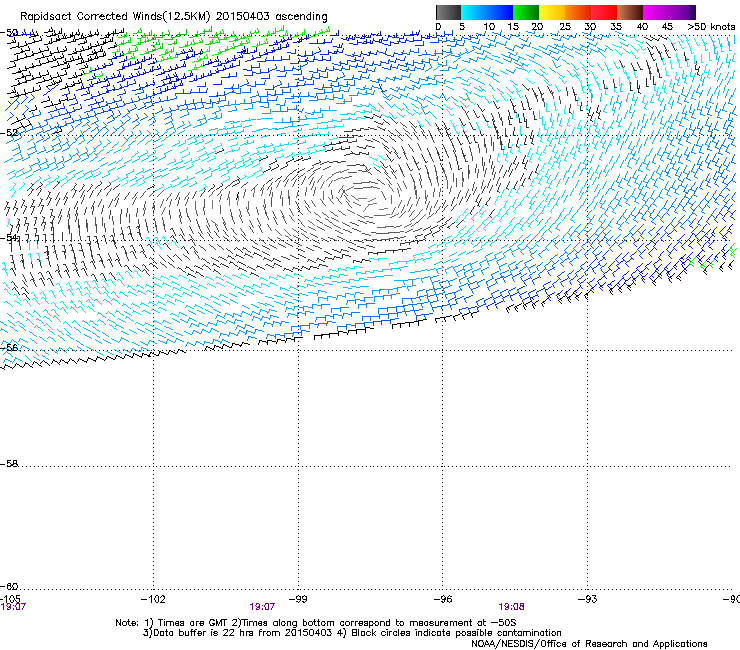
Task: Click the NOAA/NESDIS credit line
Action: pyautogui.click(x=589, y=644)
